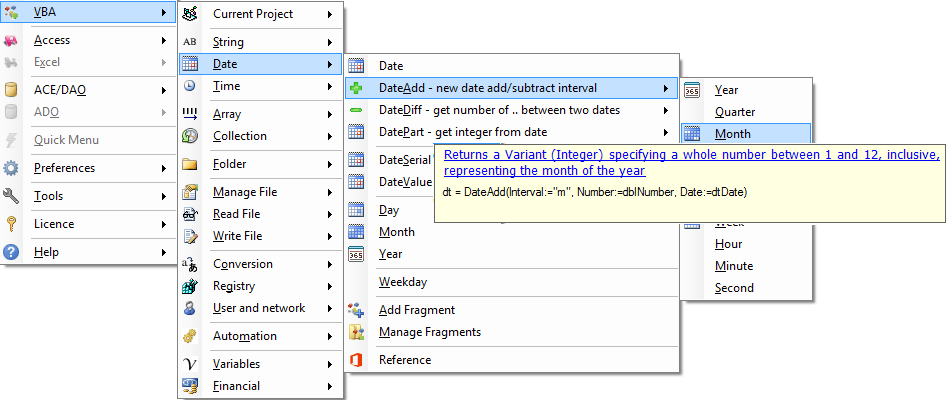Click the Licence key icon

pos(11,224)
